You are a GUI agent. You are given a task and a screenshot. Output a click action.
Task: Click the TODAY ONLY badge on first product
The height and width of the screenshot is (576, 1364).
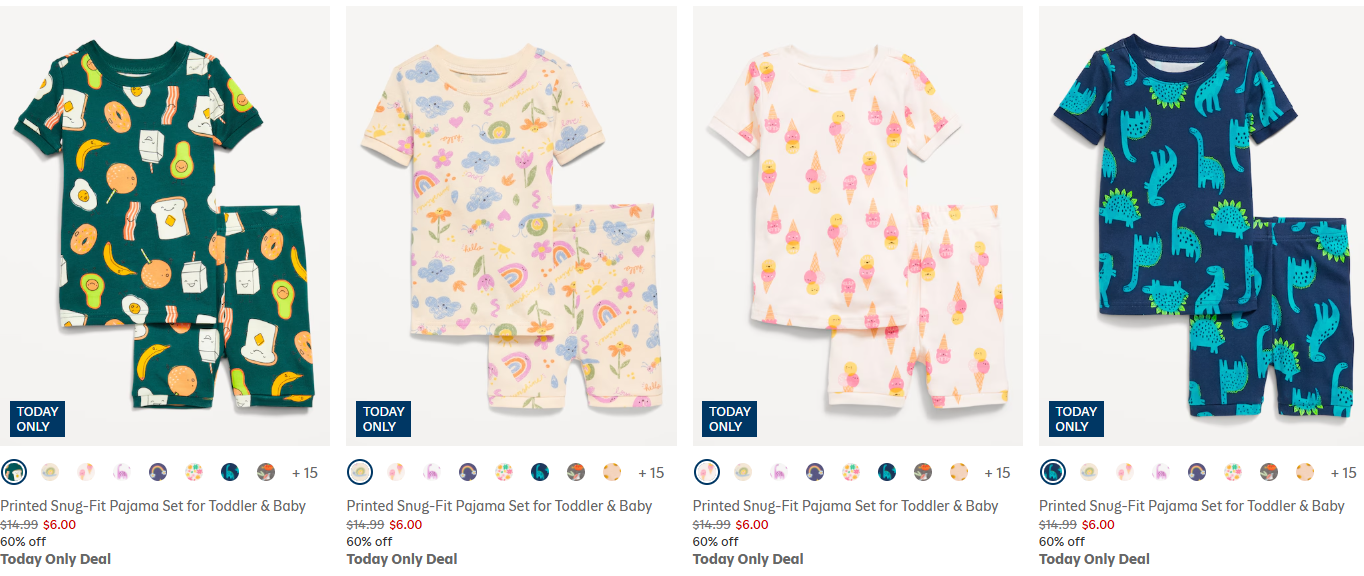(37, 418)
